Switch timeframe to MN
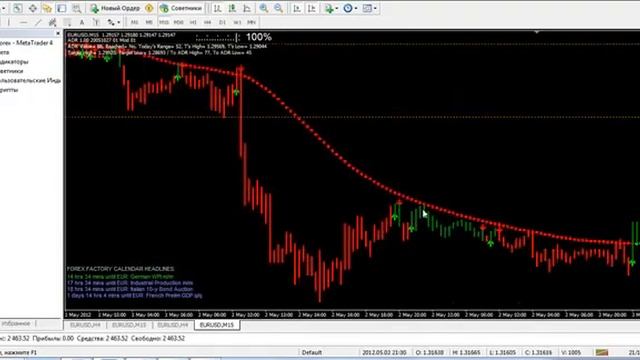The height and width of the screenshot is (360, 640). (251, 22)
